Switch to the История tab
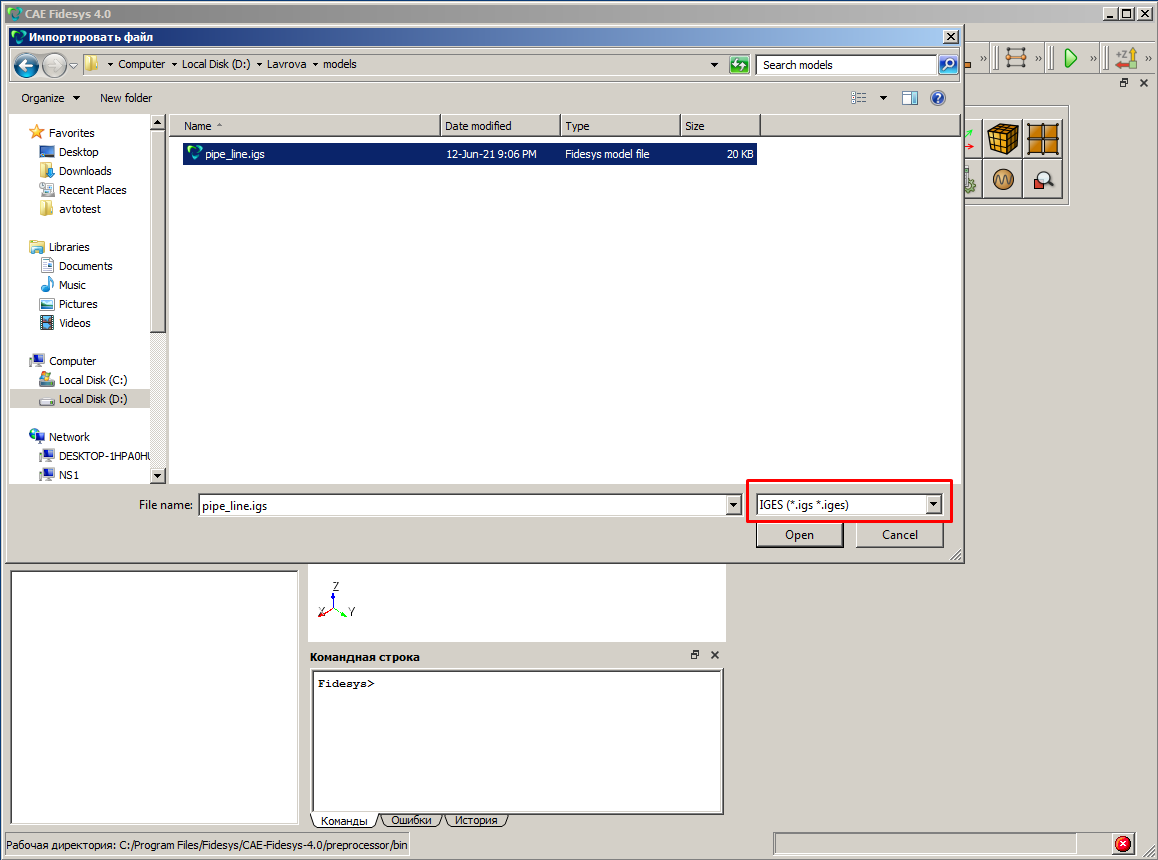The width and height of the screenshot is (1158, 860). [476, 820]
